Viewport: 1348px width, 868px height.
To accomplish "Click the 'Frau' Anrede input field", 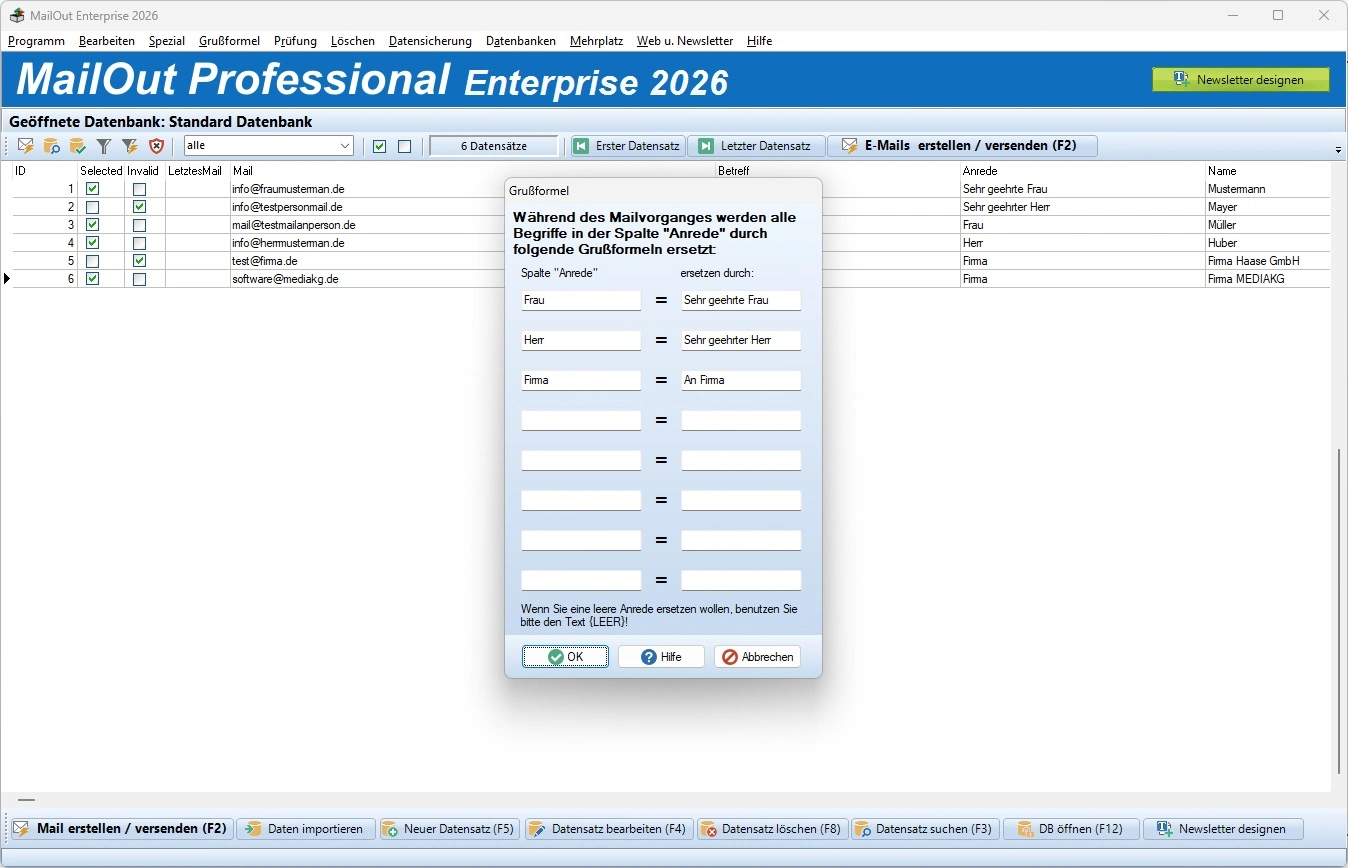I will [581, 300].
